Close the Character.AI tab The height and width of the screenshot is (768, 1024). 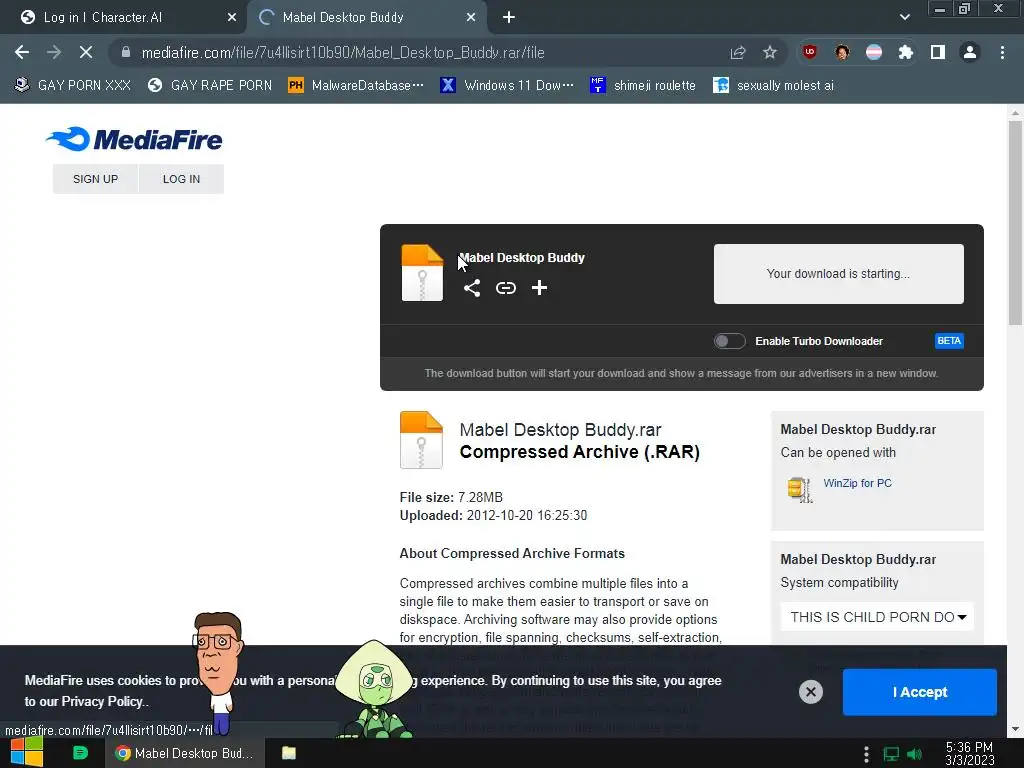[232, 17]
